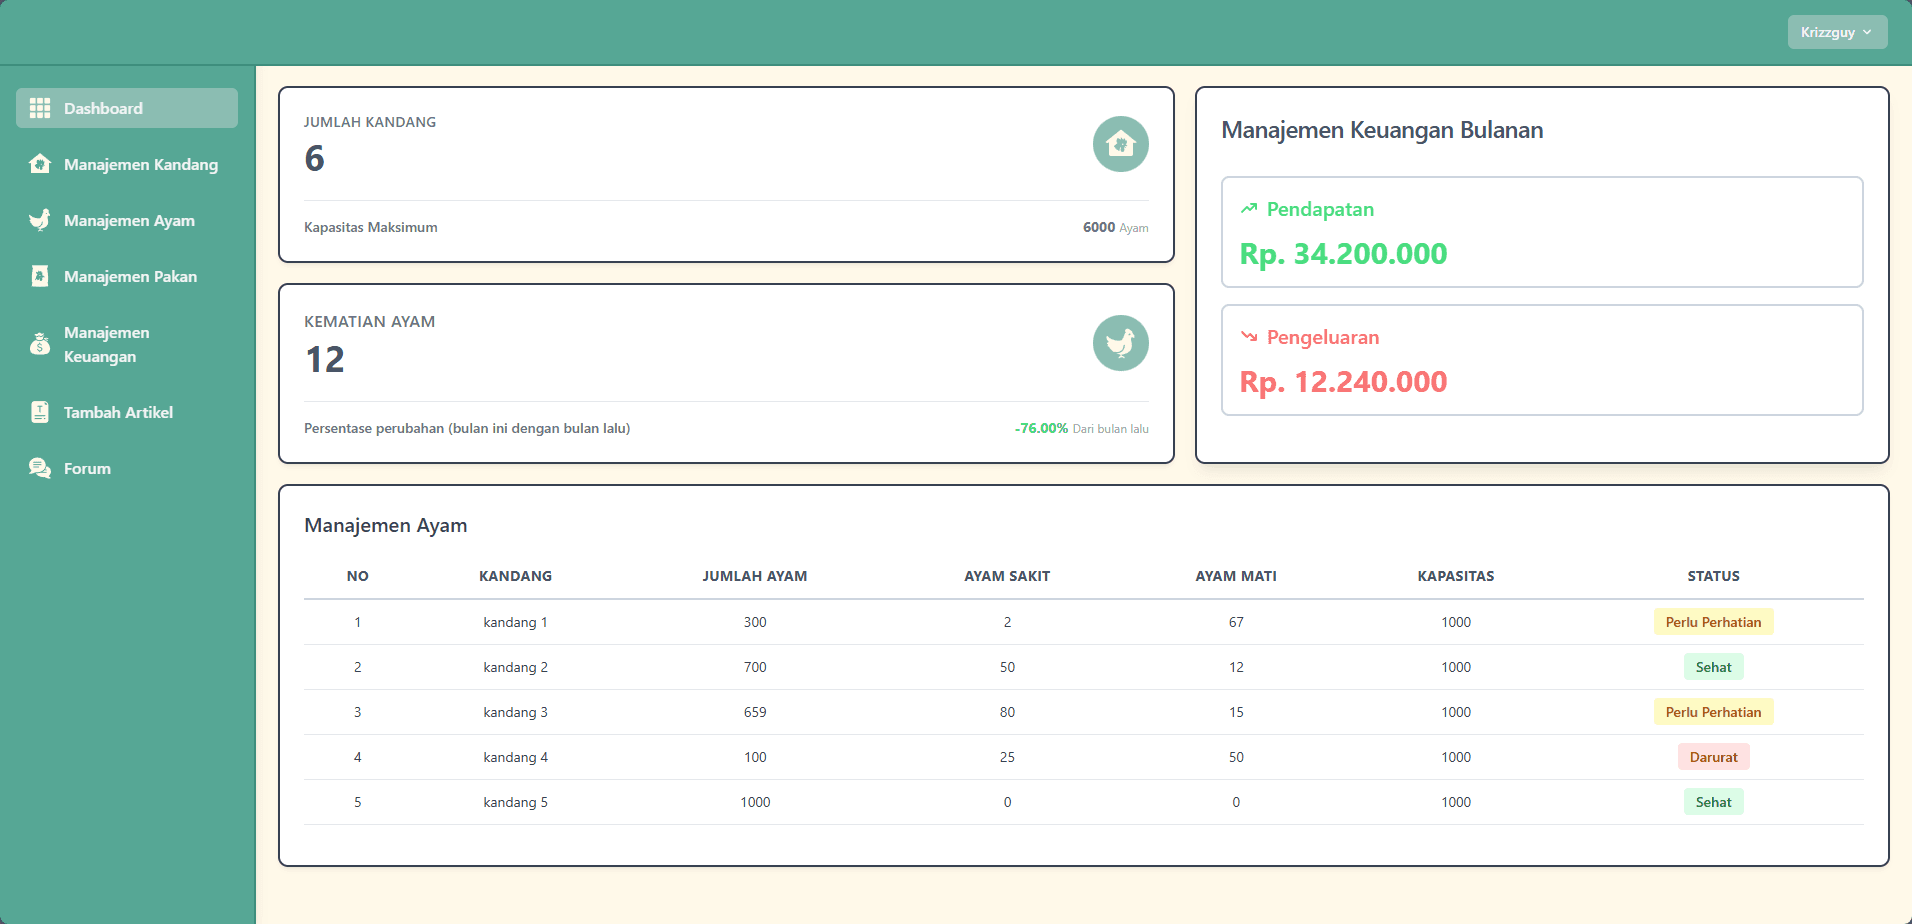Click the chat bubbles Forum icon

(x=40, y=468)
